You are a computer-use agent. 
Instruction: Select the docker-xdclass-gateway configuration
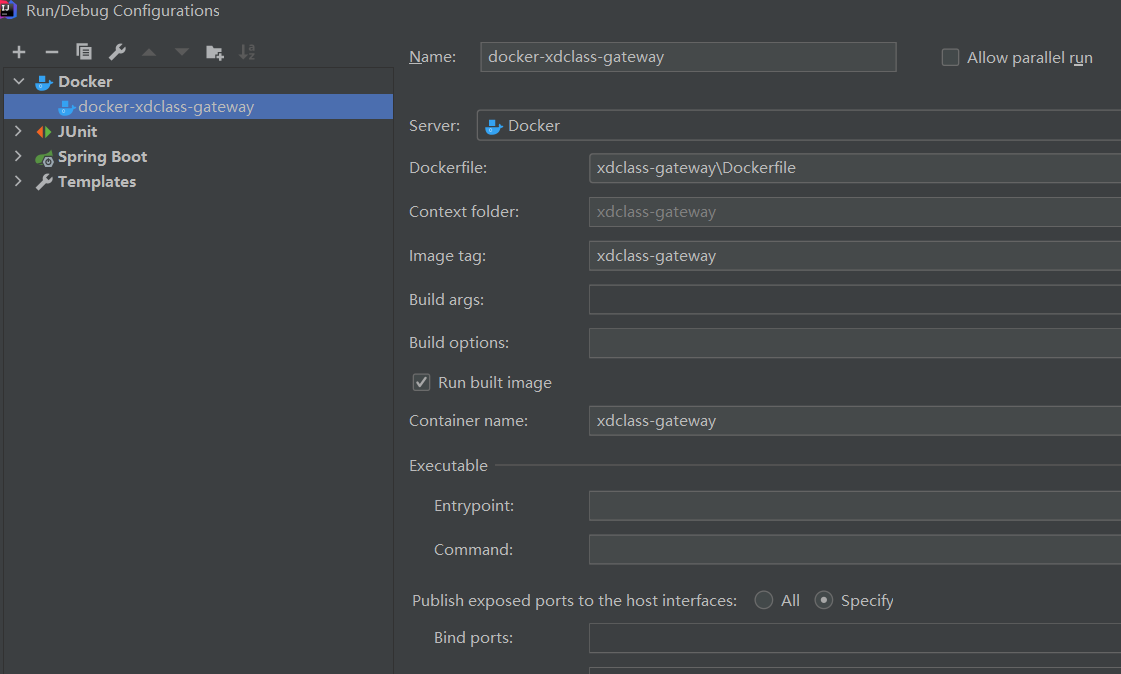[x=166, y=107]
